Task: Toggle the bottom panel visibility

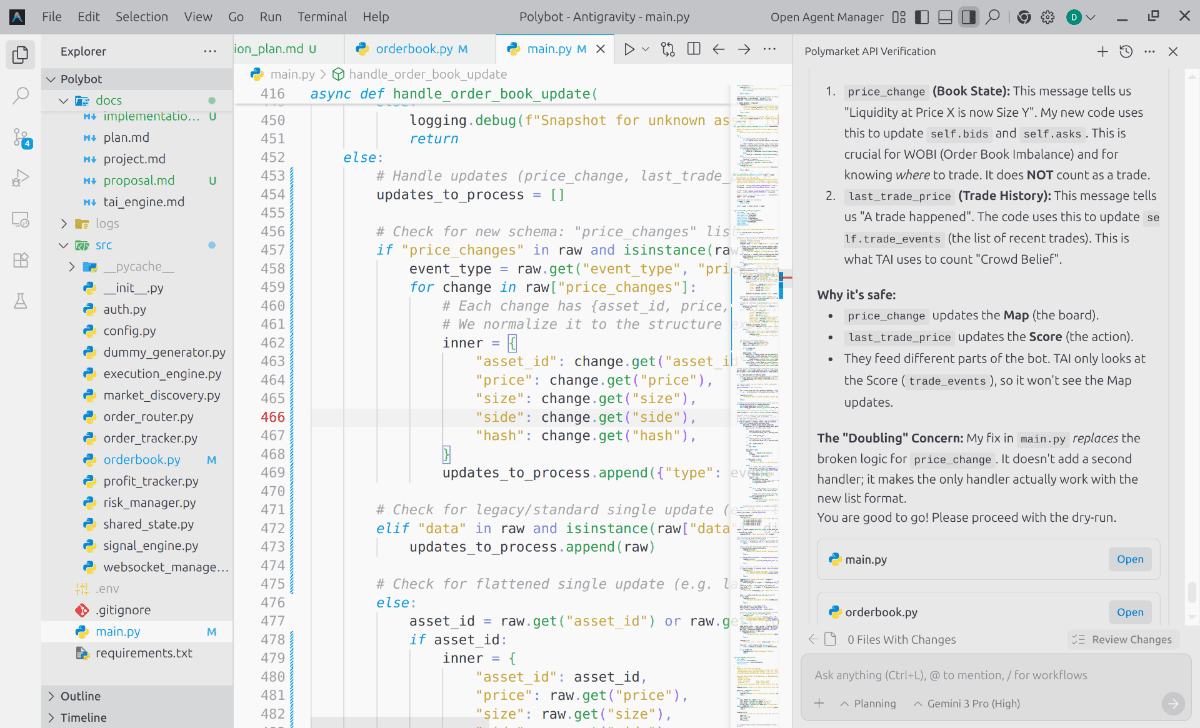Action: click(x=944, y=17)
